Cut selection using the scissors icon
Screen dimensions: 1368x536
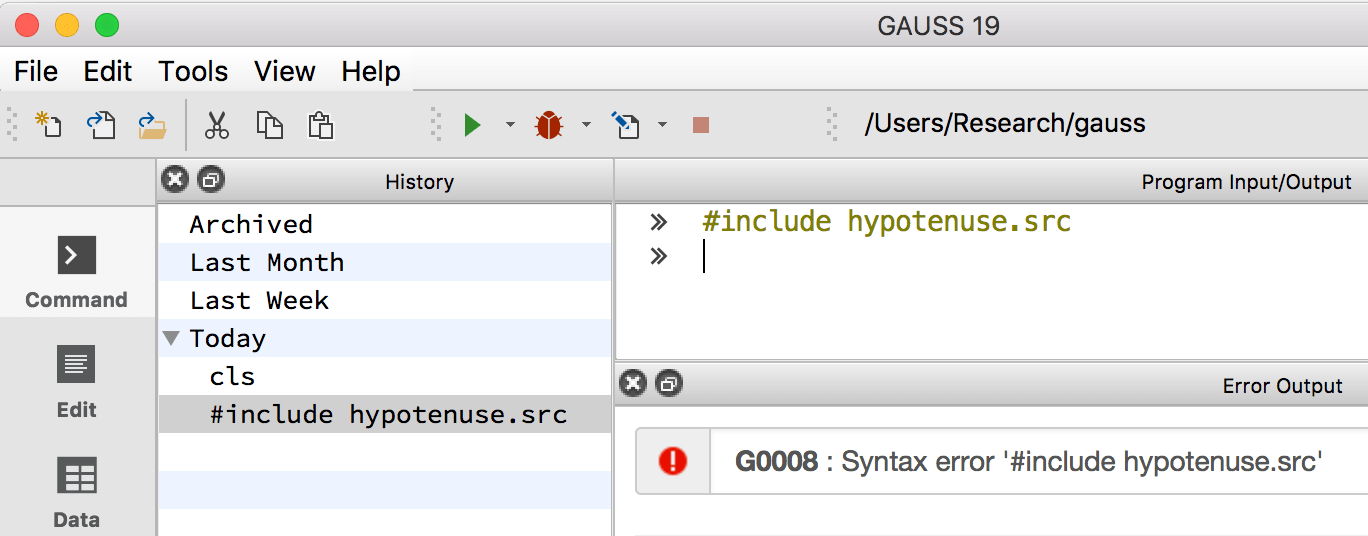pos(216,125)
